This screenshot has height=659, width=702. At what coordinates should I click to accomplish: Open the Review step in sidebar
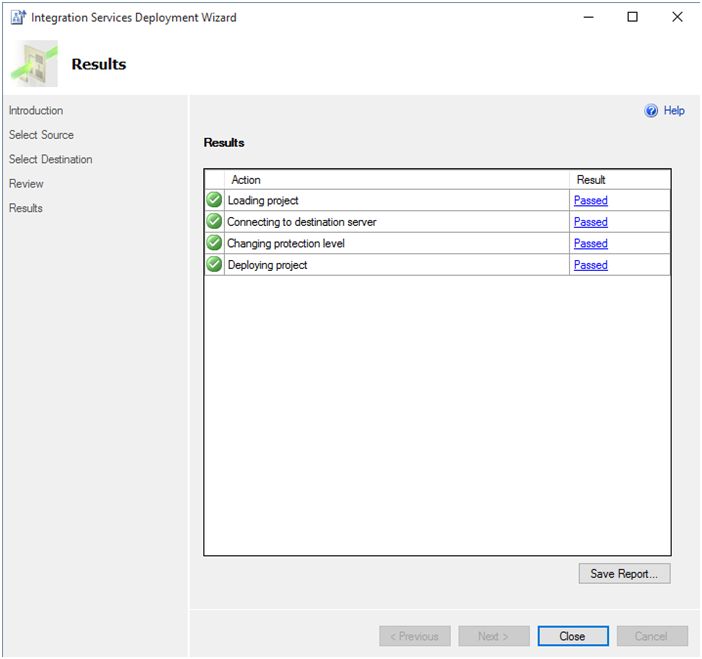pyautogui.click(x=26, y=184)
